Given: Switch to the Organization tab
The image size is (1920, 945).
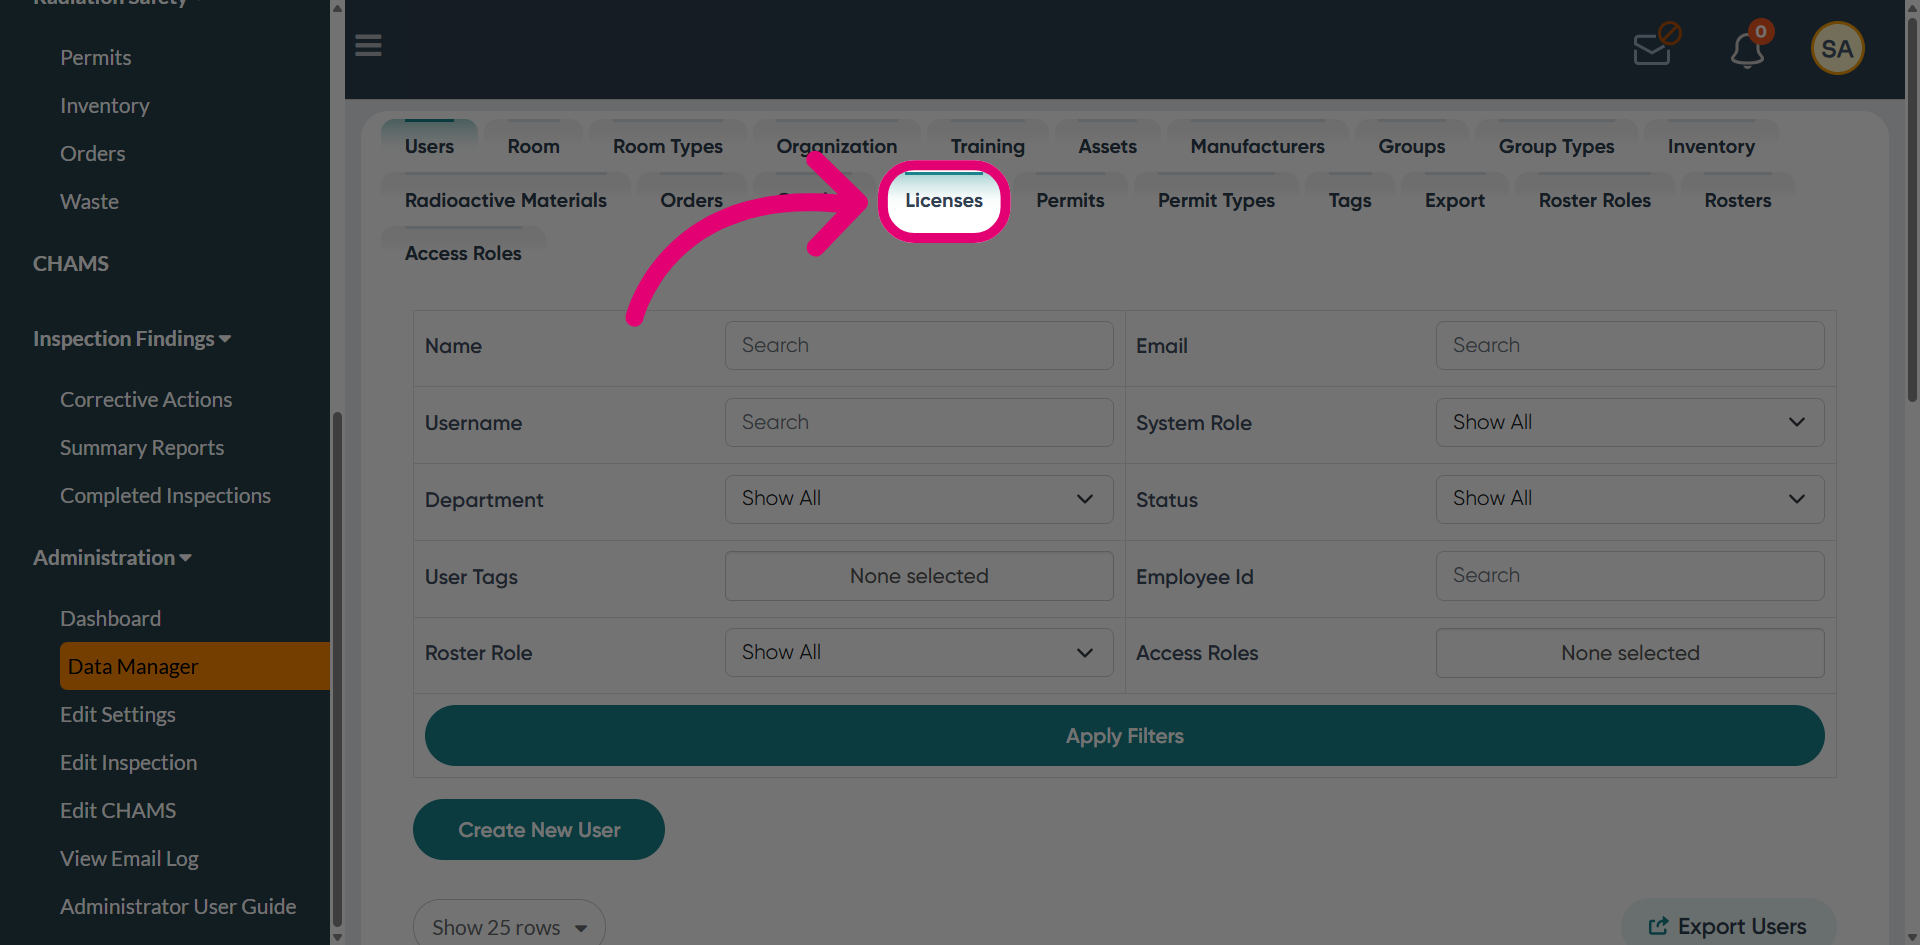Looking at the screenshot, I should pyautogui.click(x=837, y=146).
